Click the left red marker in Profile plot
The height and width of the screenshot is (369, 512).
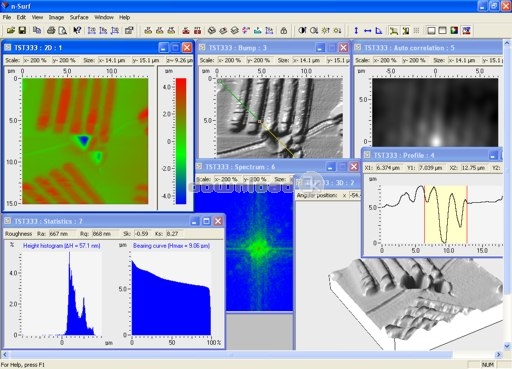coord(424,214)
